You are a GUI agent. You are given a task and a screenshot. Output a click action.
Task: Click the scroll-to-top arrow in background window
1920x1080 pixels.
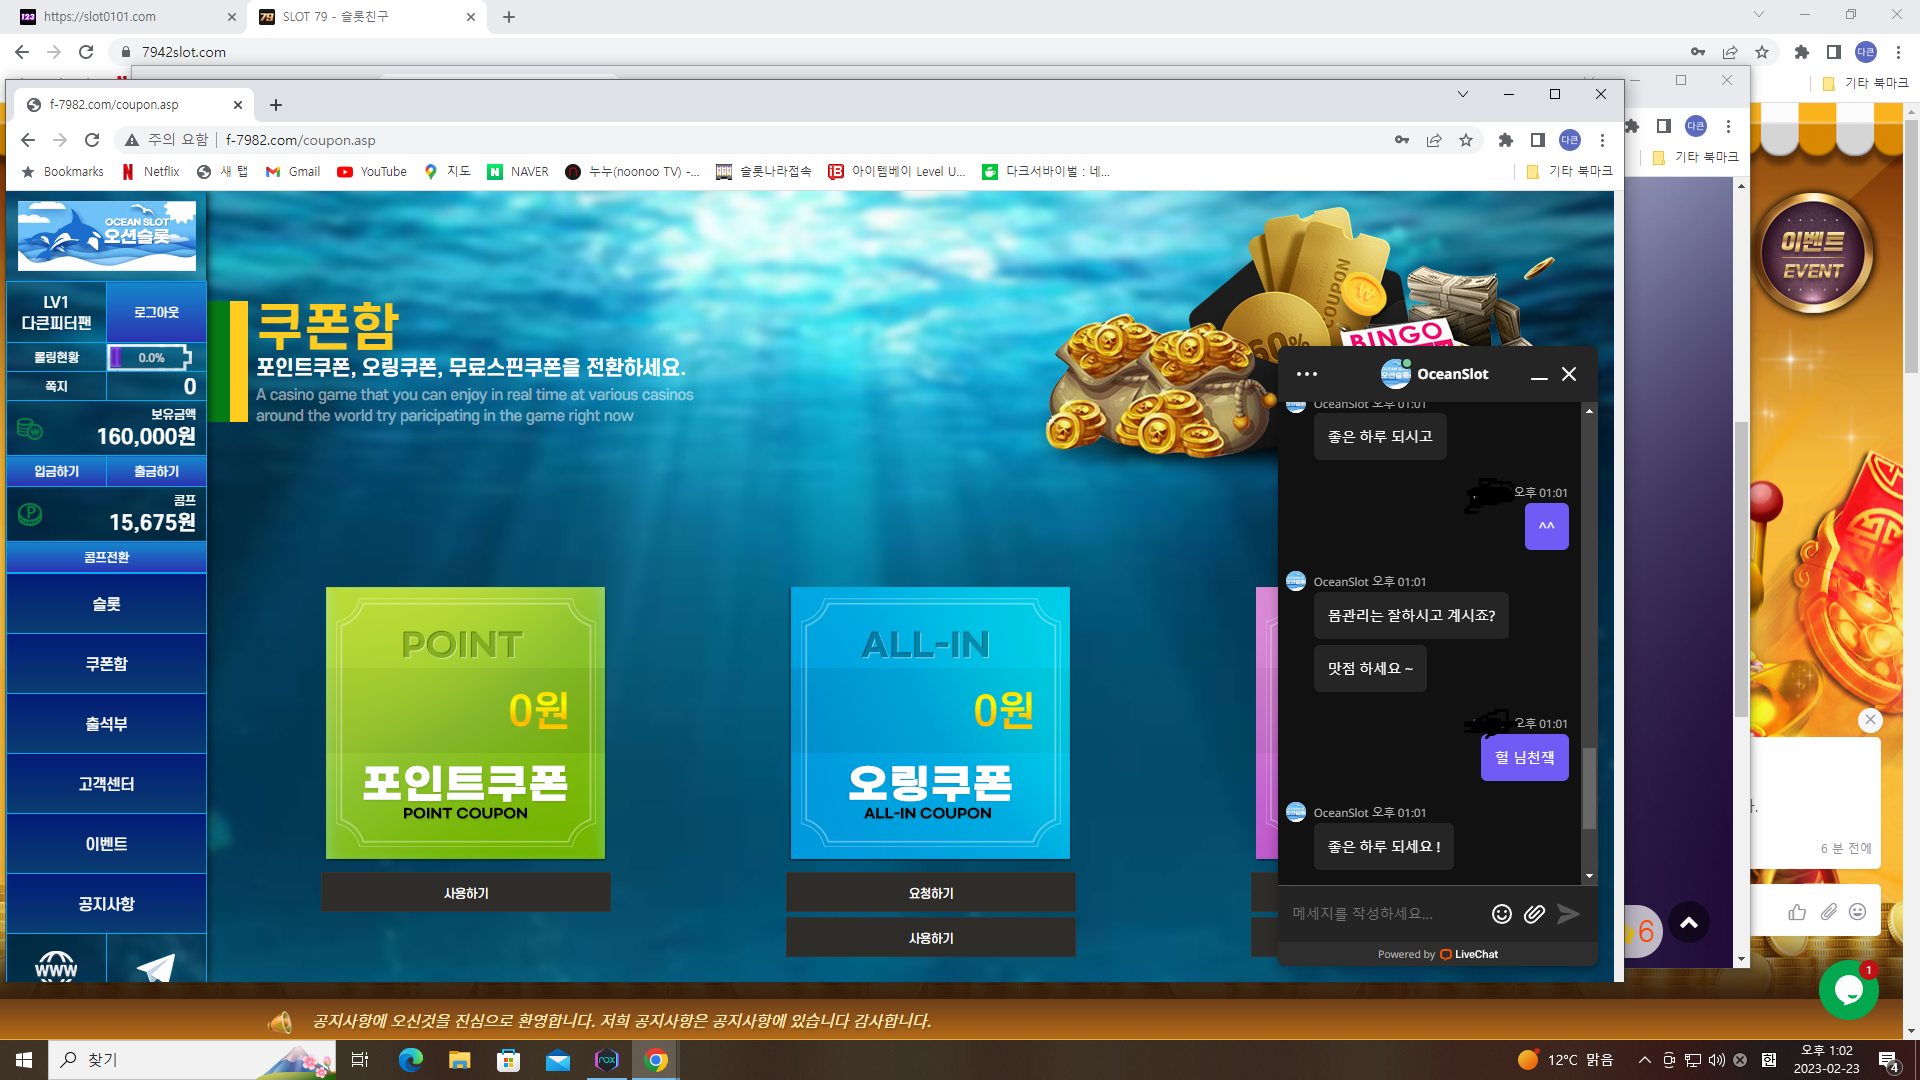(x=1689, y=923)
